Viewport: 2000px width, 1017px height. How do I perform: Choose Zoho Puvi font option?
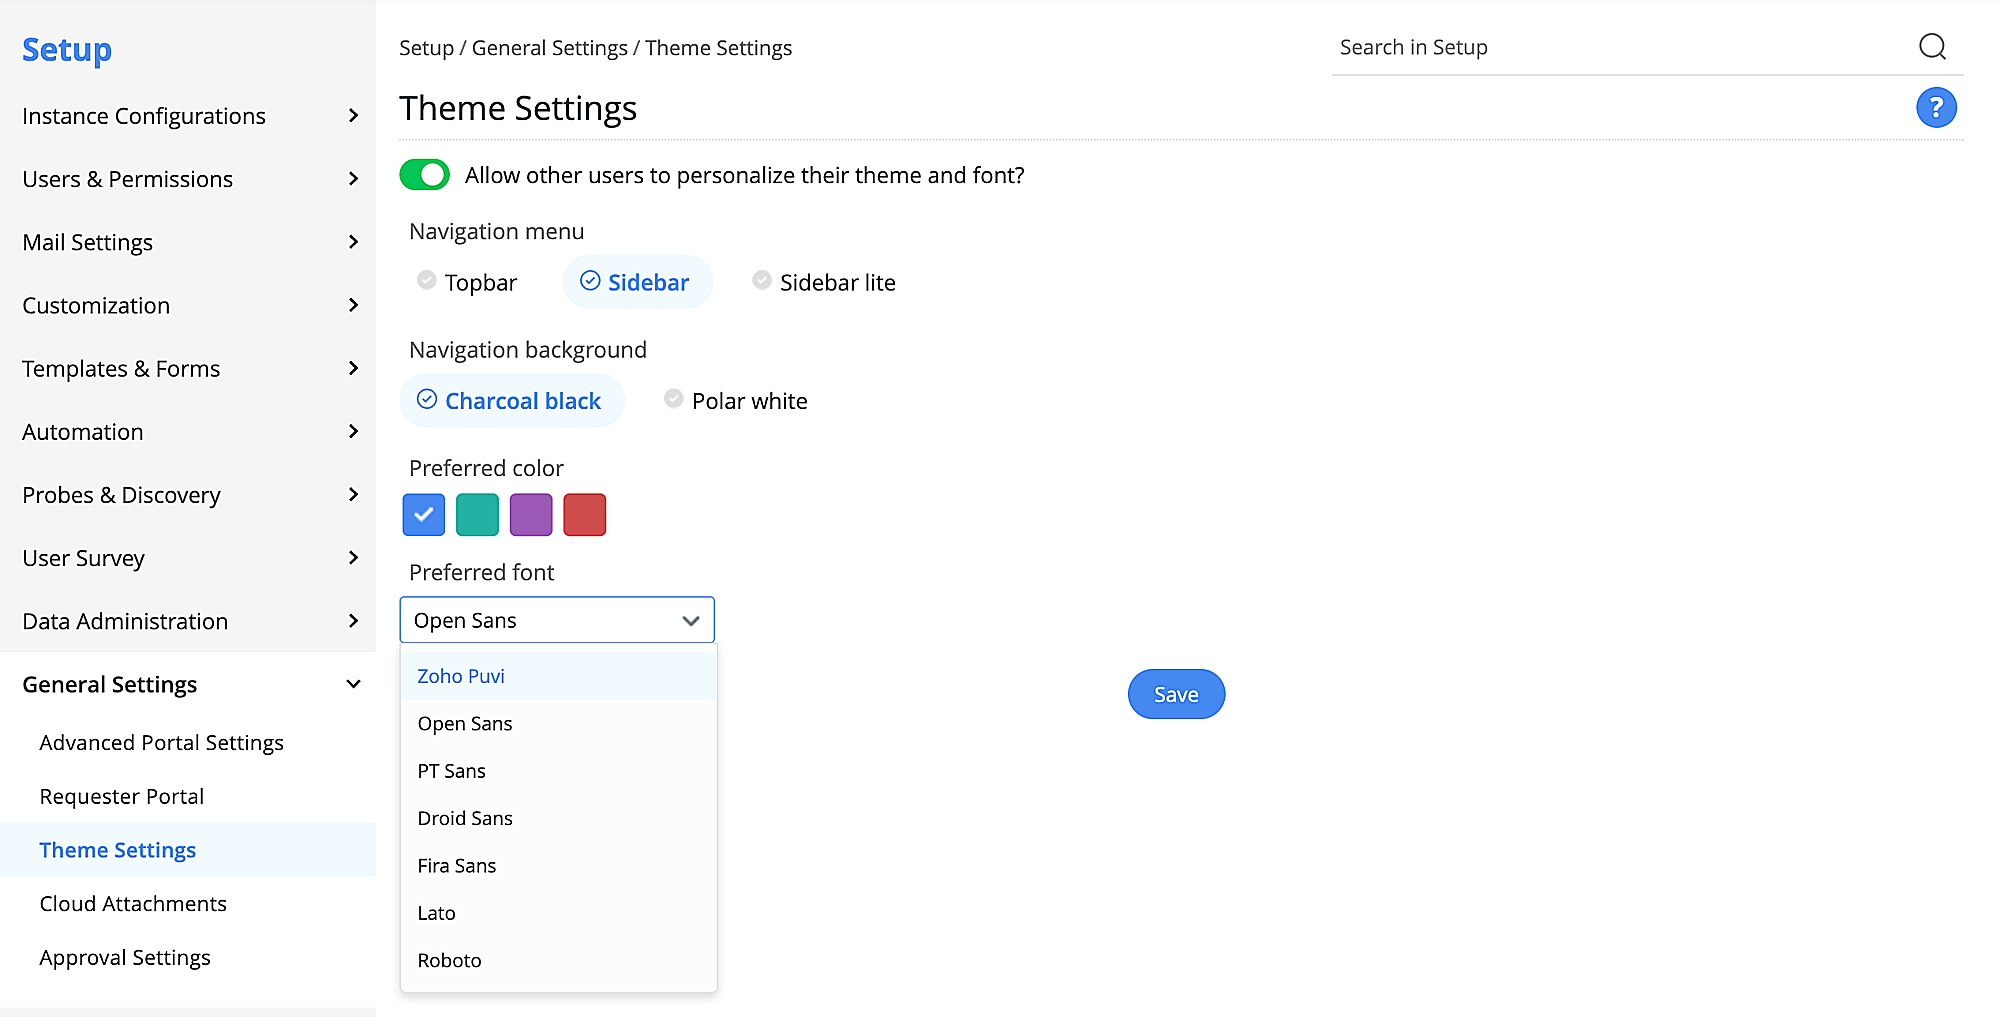[461, 676]
